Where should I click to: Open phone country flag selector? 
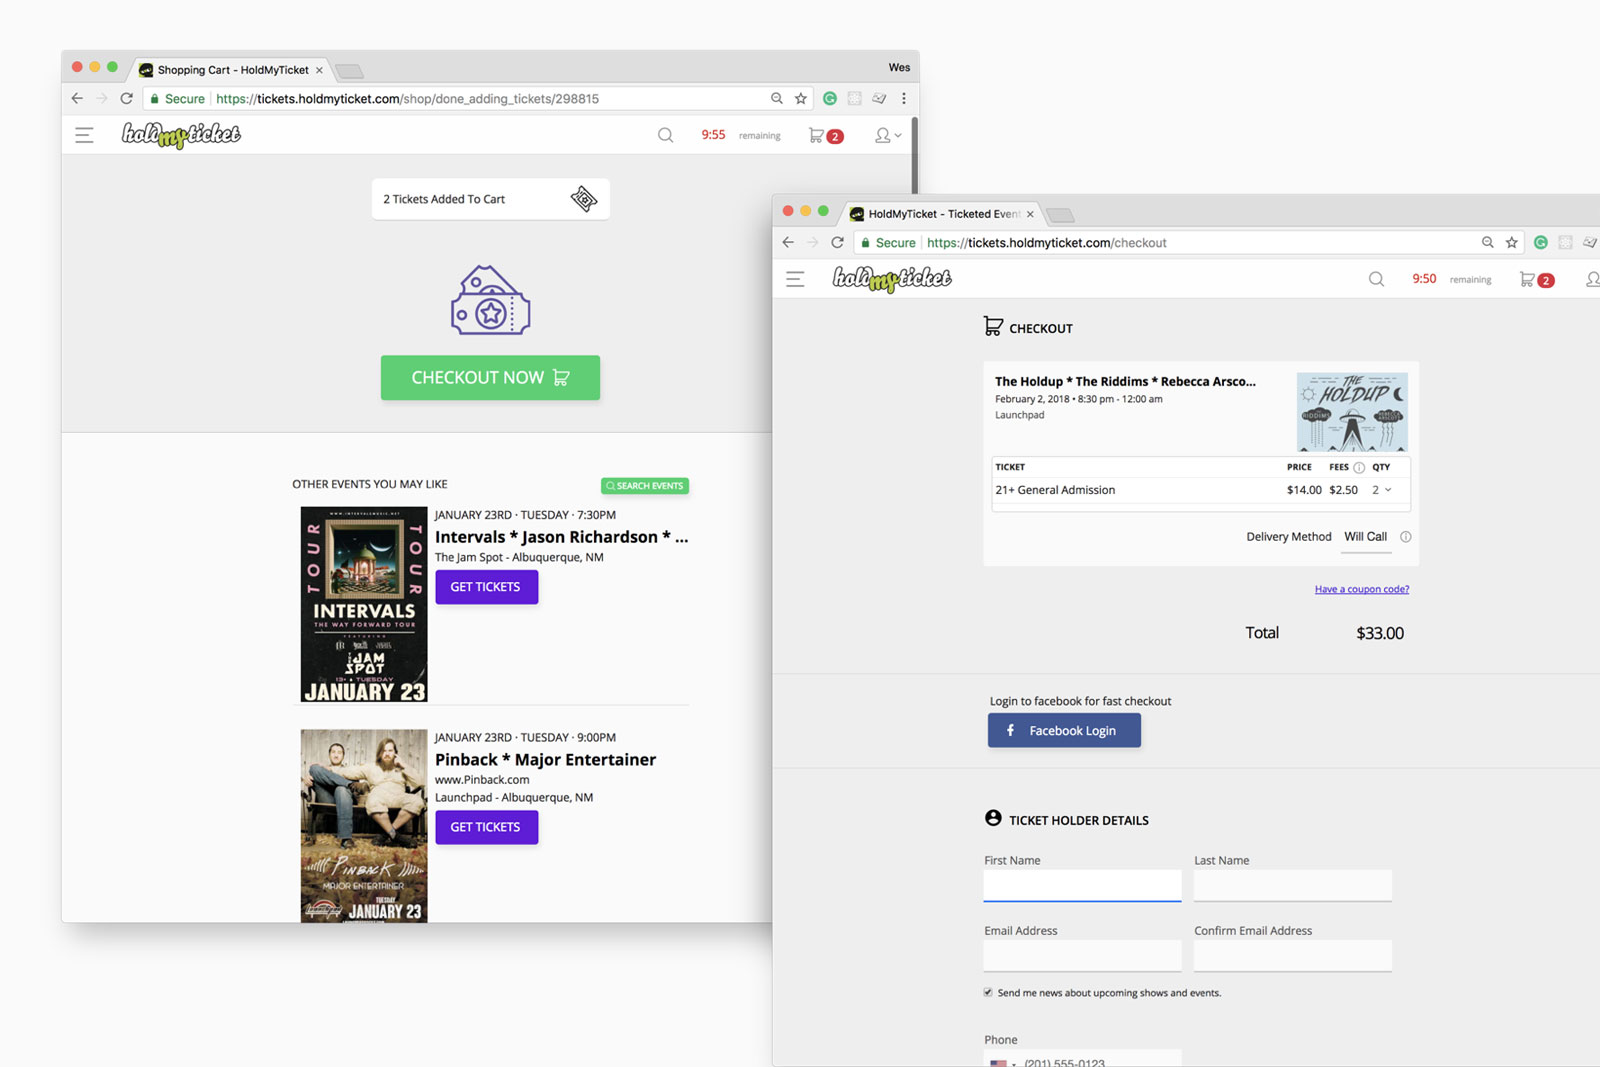coord(1002,1063)
